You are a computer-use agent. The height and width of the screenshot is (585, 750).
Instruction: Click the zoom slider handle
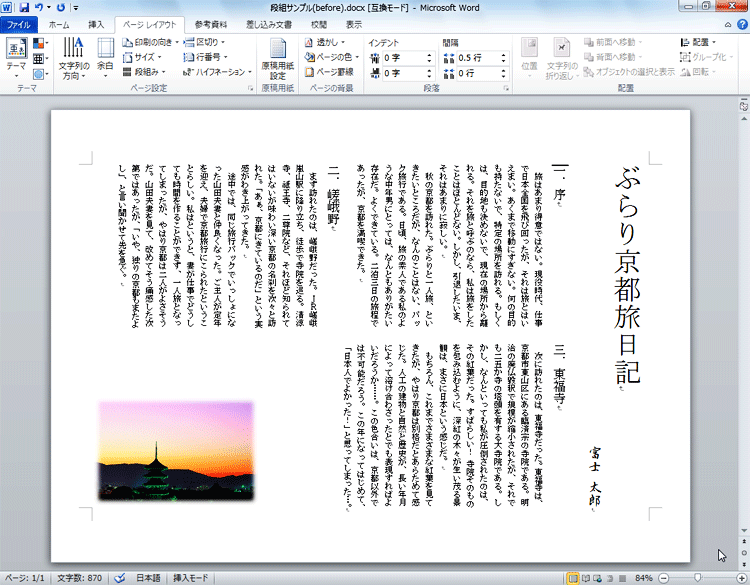click(x=698, y=578)
